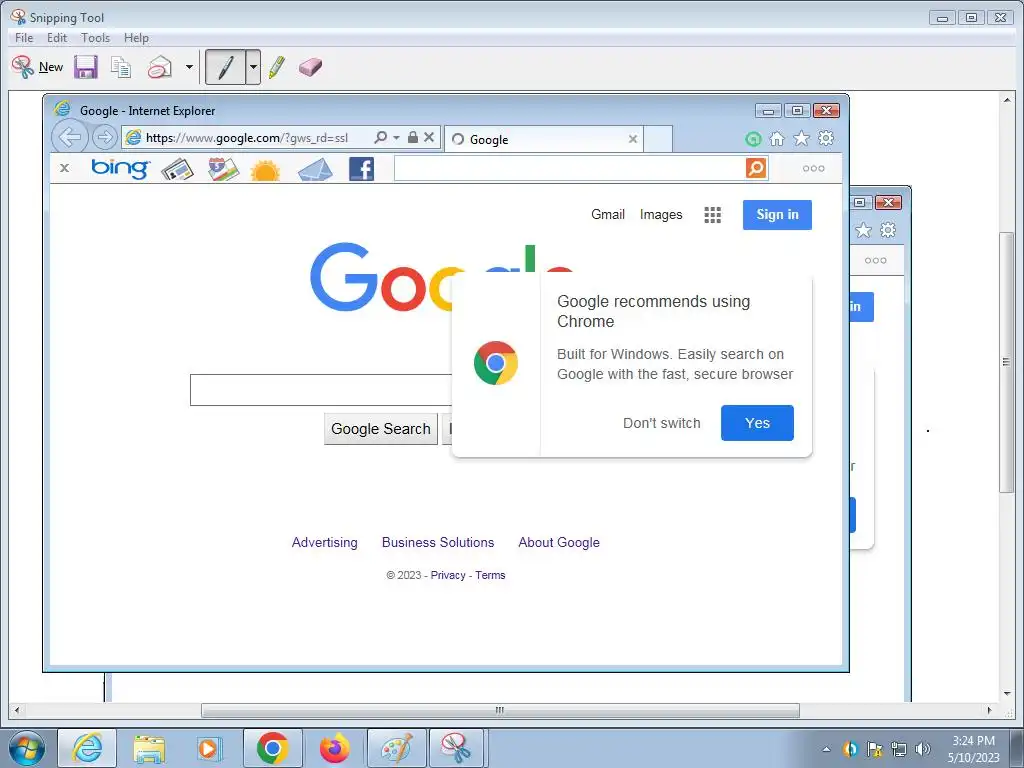Click the google.com address bar
This screenshot has width=1024, height=768.
pyautogui.click(x=247, y=138)
